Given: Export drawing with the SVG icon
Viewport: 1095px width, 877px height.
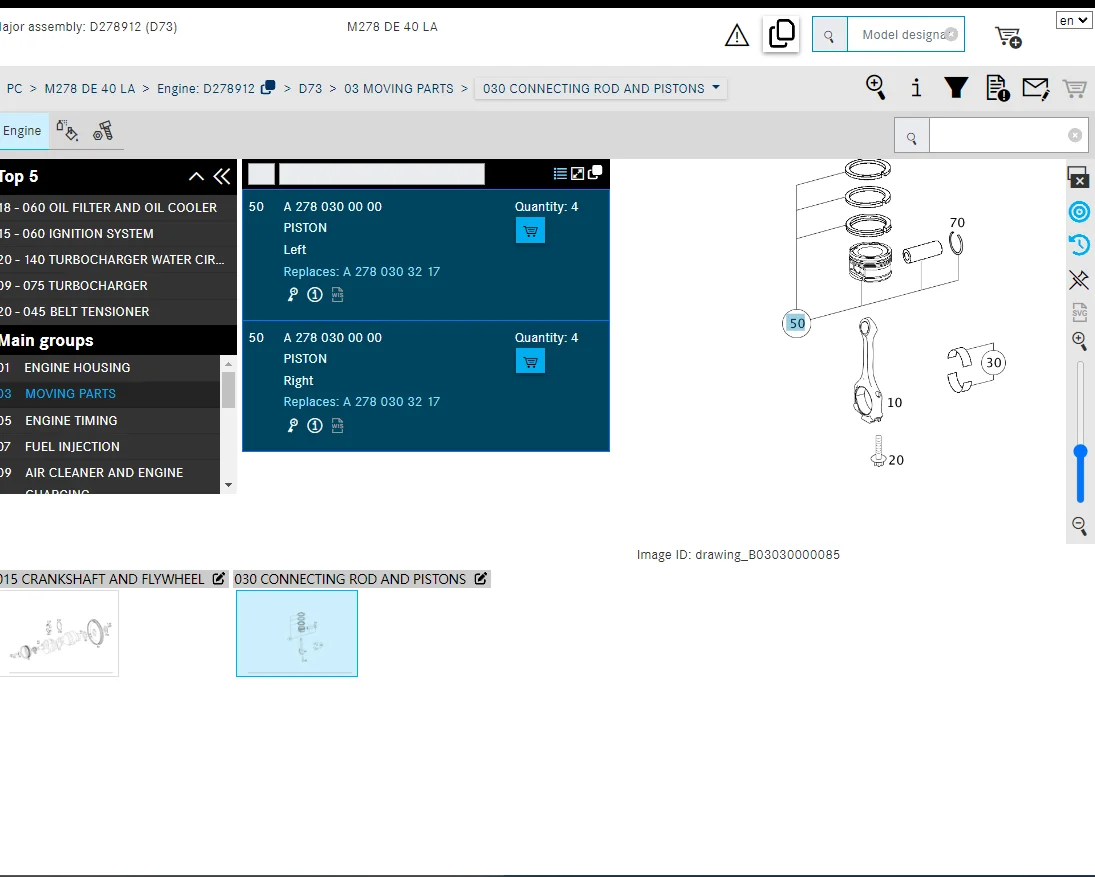Looking at the screenshot, I should point(1080,311).
